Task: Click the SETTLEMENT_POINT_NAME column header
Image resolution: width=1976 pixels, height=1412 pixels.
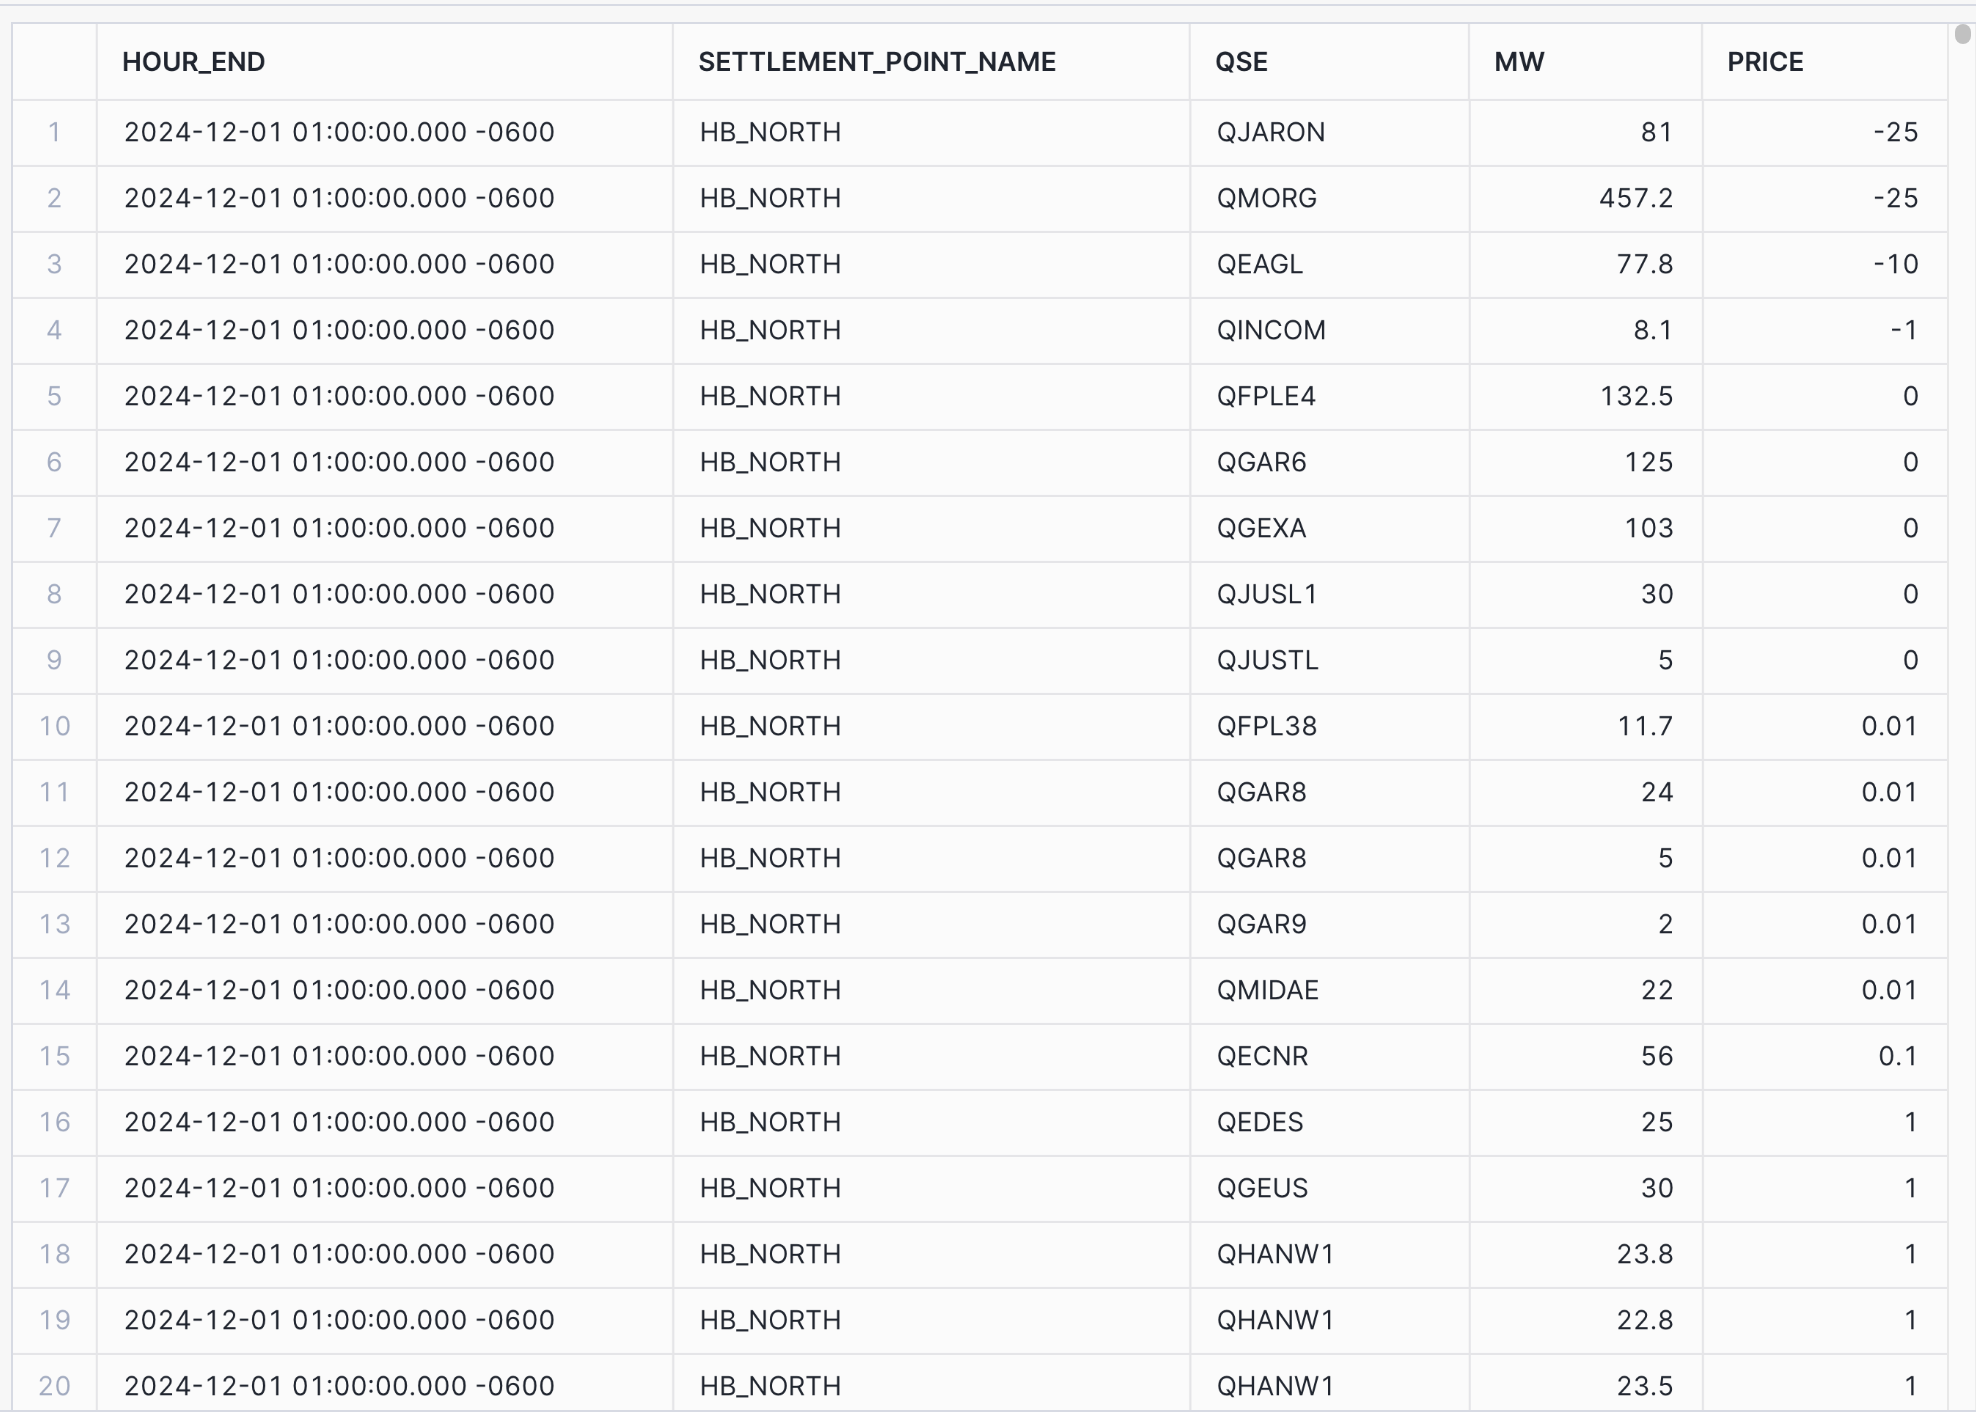Action: 876,62
